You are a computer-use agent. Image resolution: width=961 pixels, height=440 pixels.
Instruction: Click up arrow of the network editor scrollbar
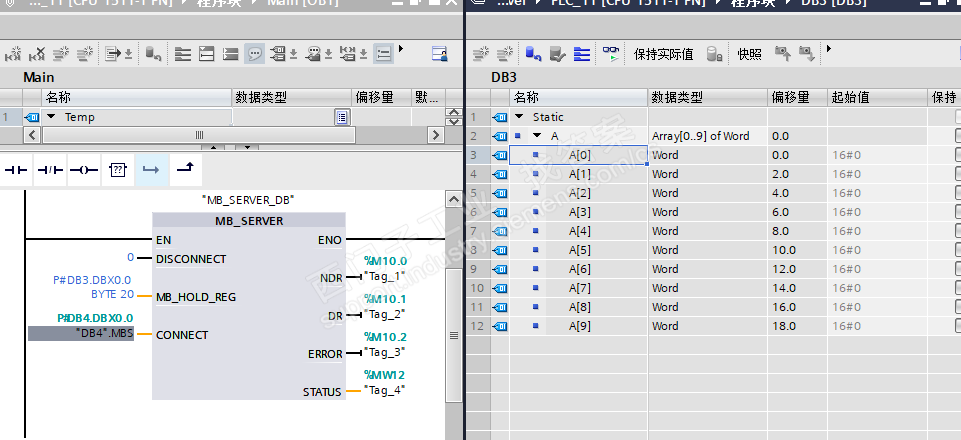pos(454,199)
